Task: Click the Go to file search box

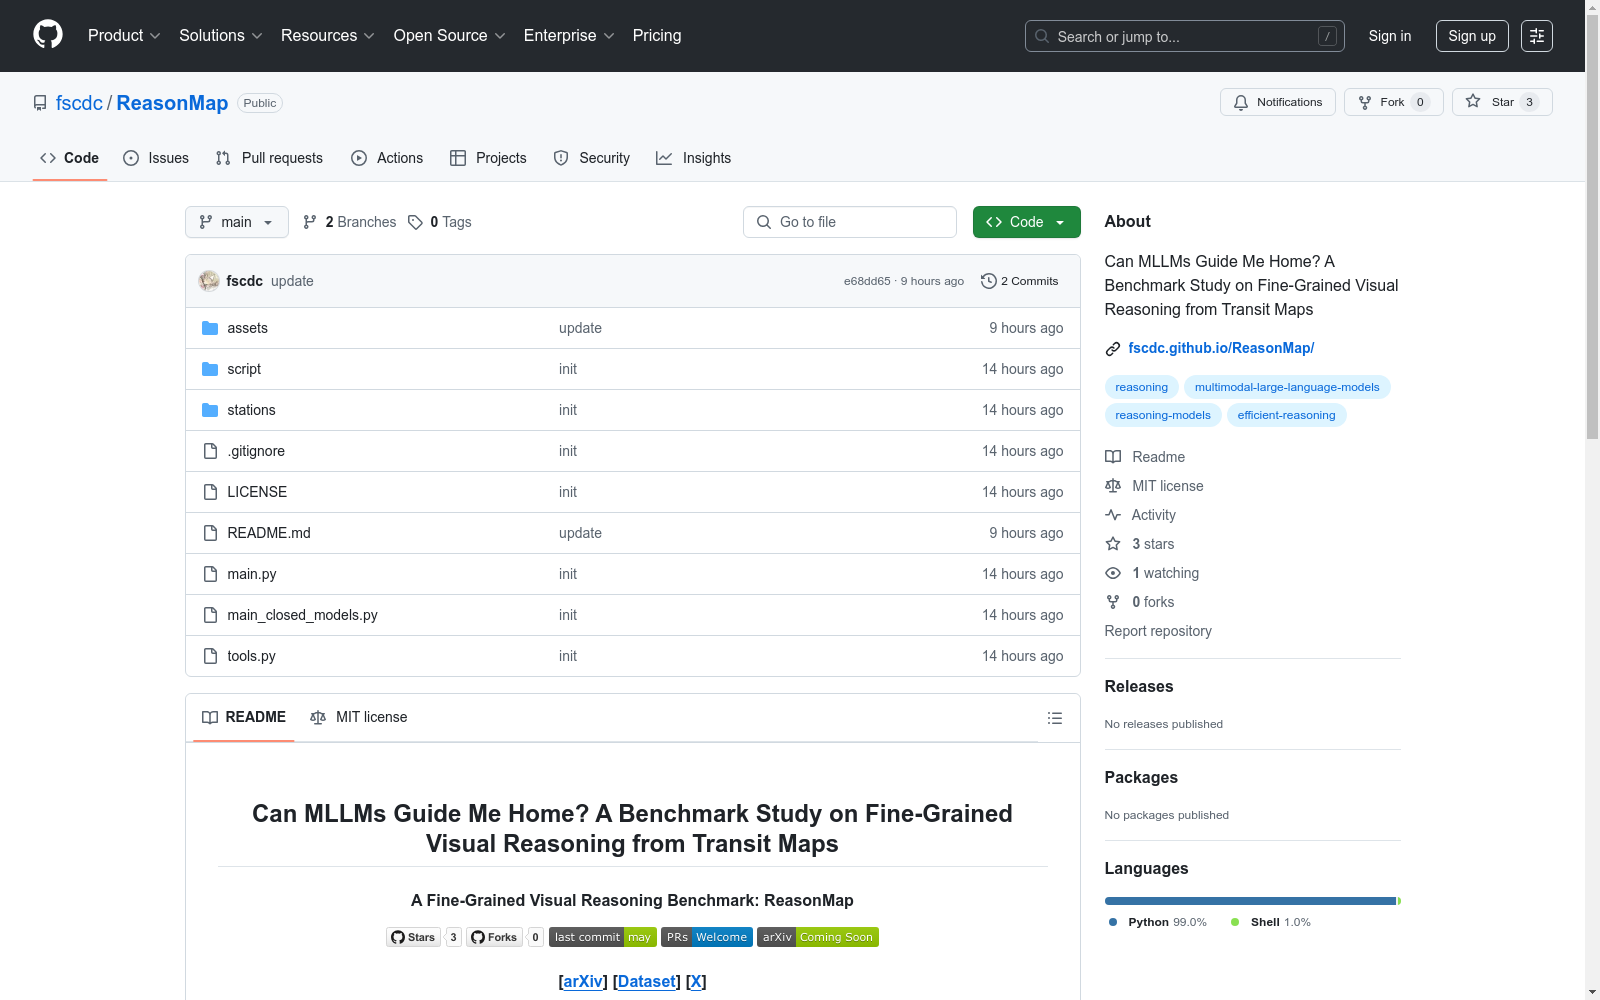Action: [850, 222]
